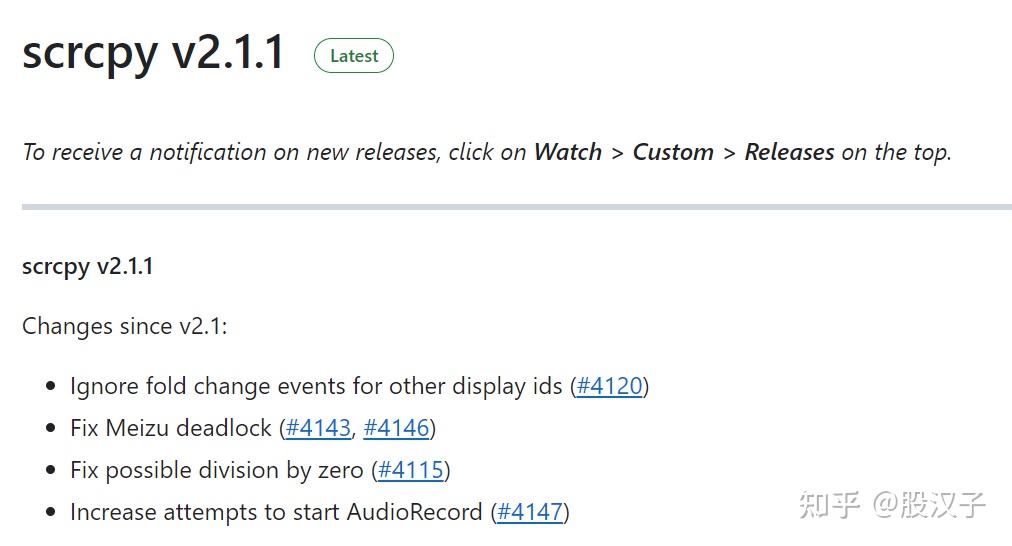Follow the #4146 issue link
This screenshot has width=1012, height=546.
tap(396, 428)
